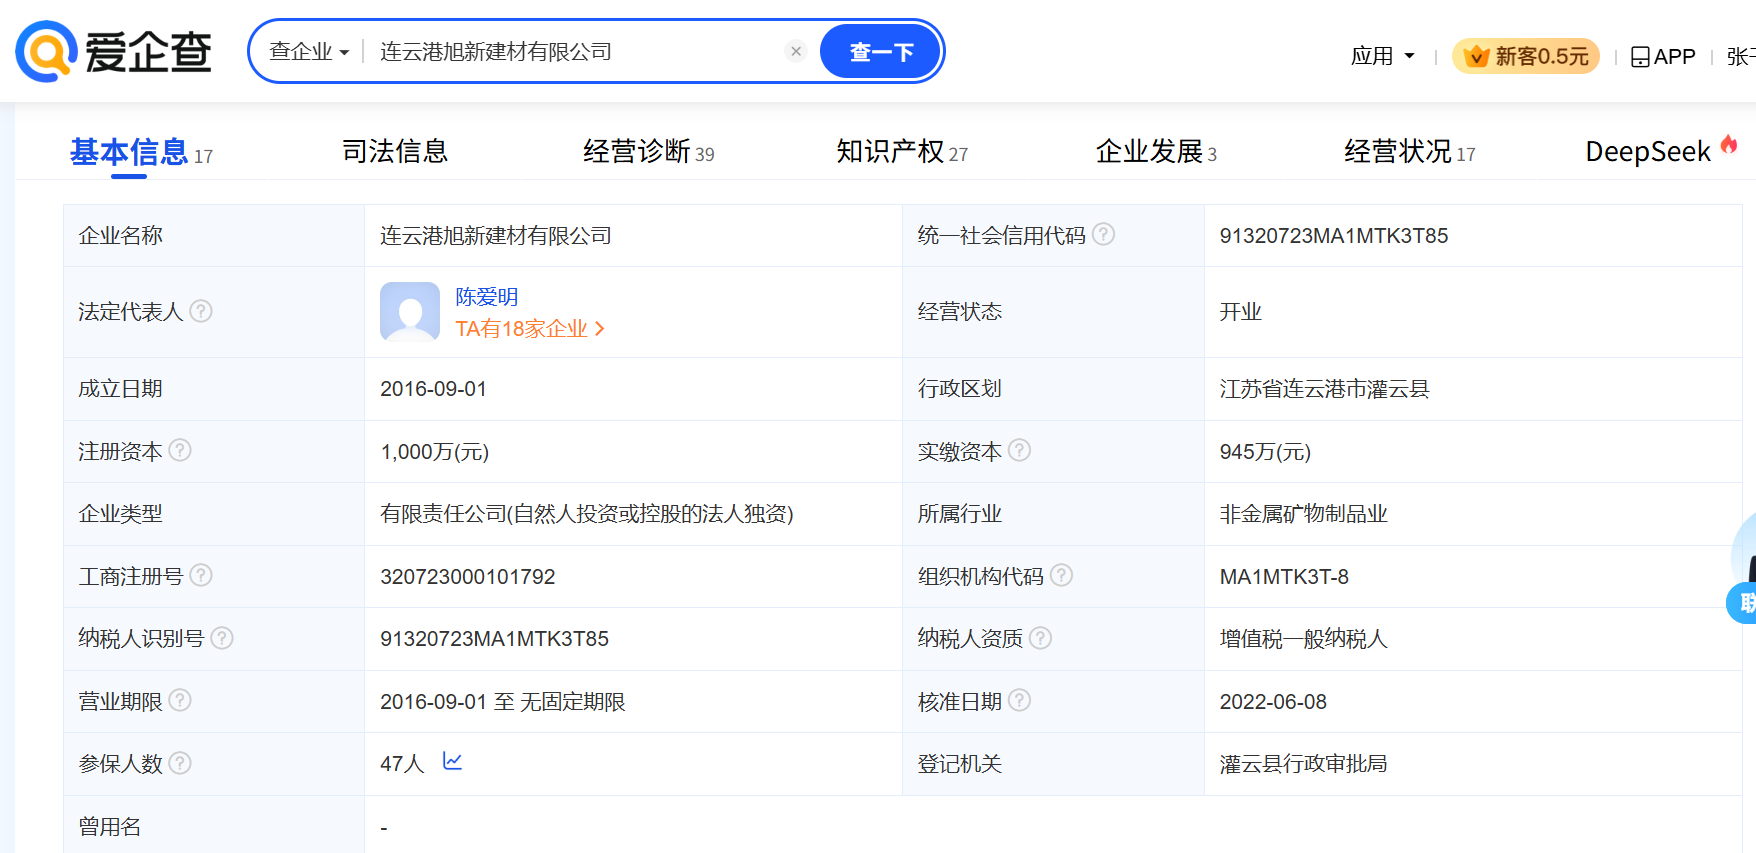Open help icon next to 统一社会信用代码
The height and width of the screenshot is (853, 1756).
point(1103,234)
